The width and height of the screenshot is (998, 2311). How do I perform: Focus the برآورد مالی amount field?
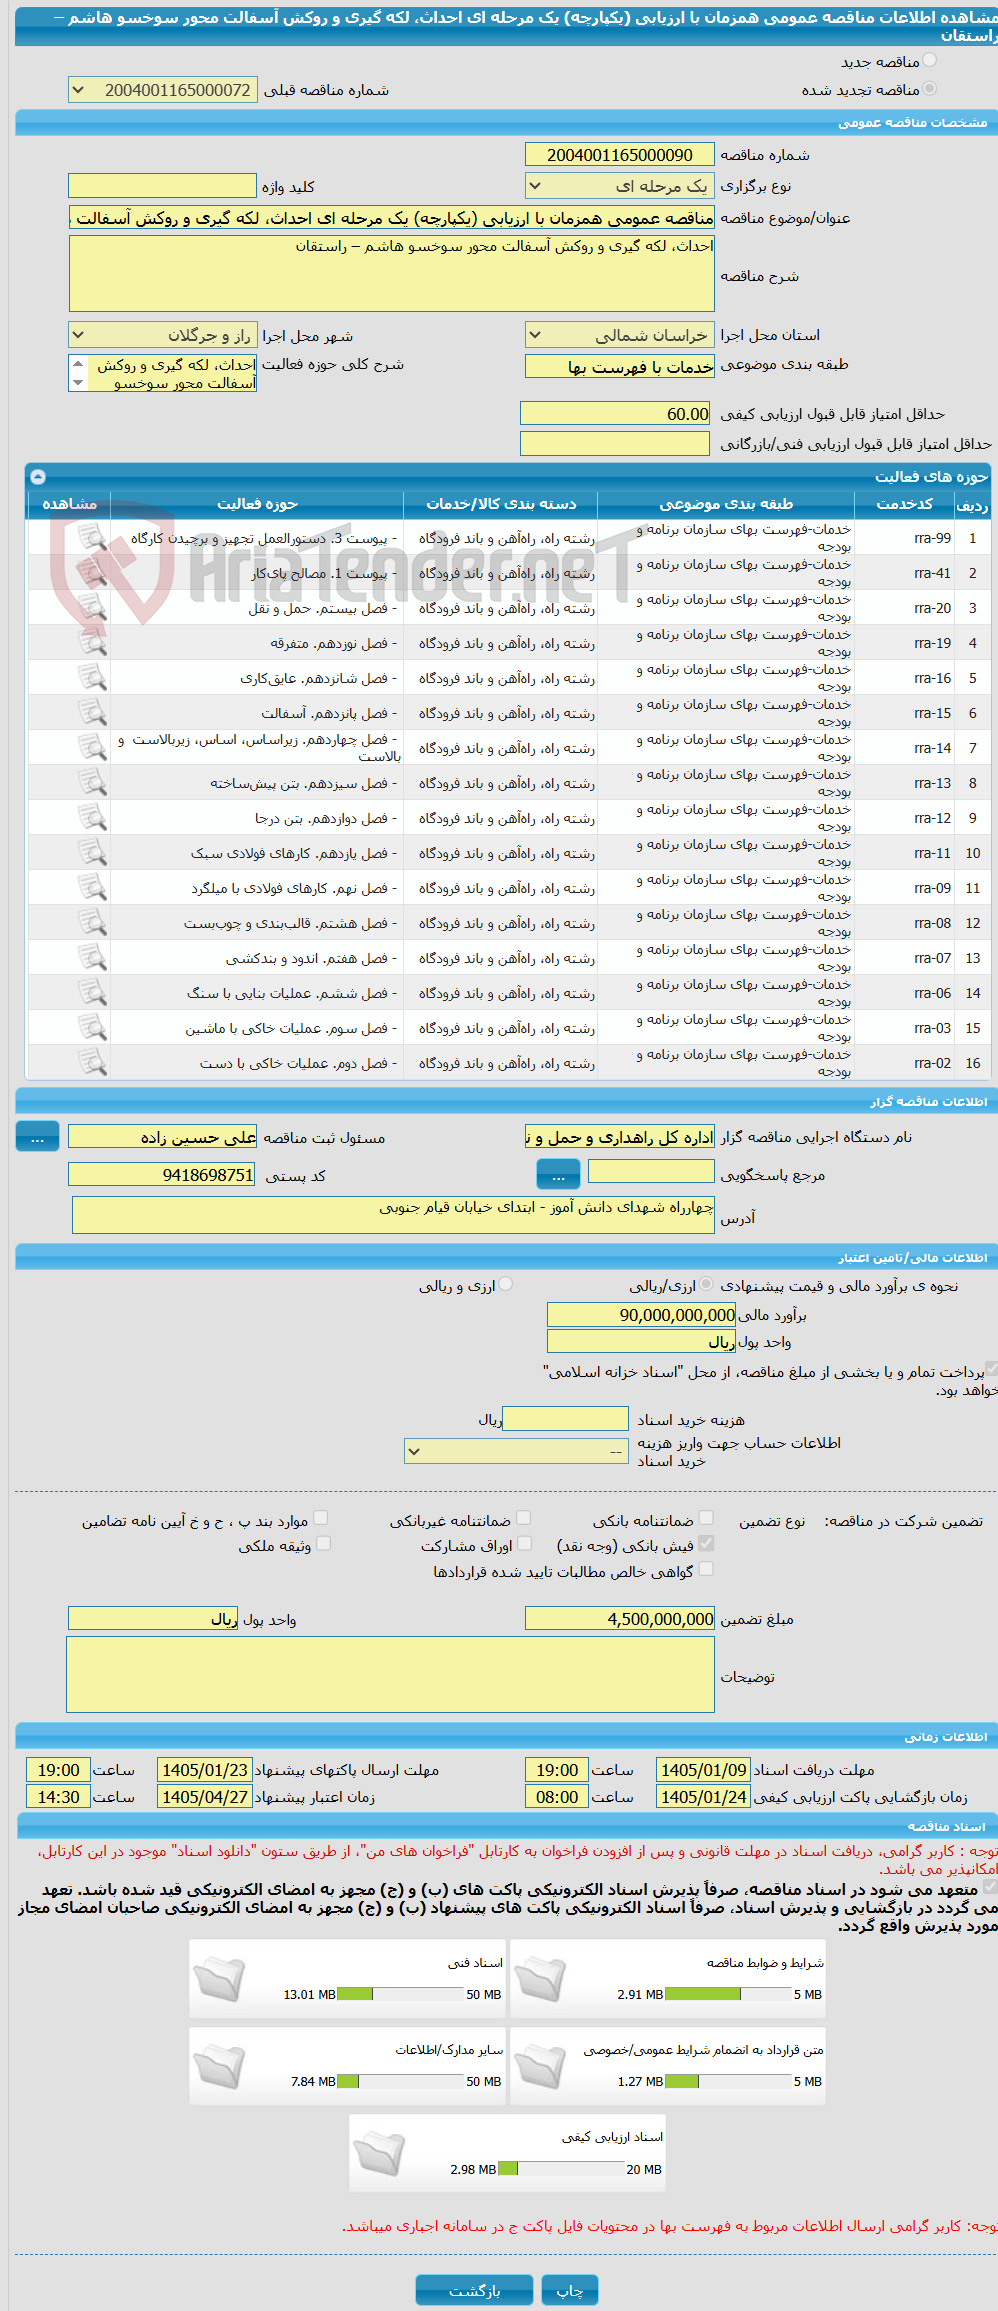(642, 1314)
